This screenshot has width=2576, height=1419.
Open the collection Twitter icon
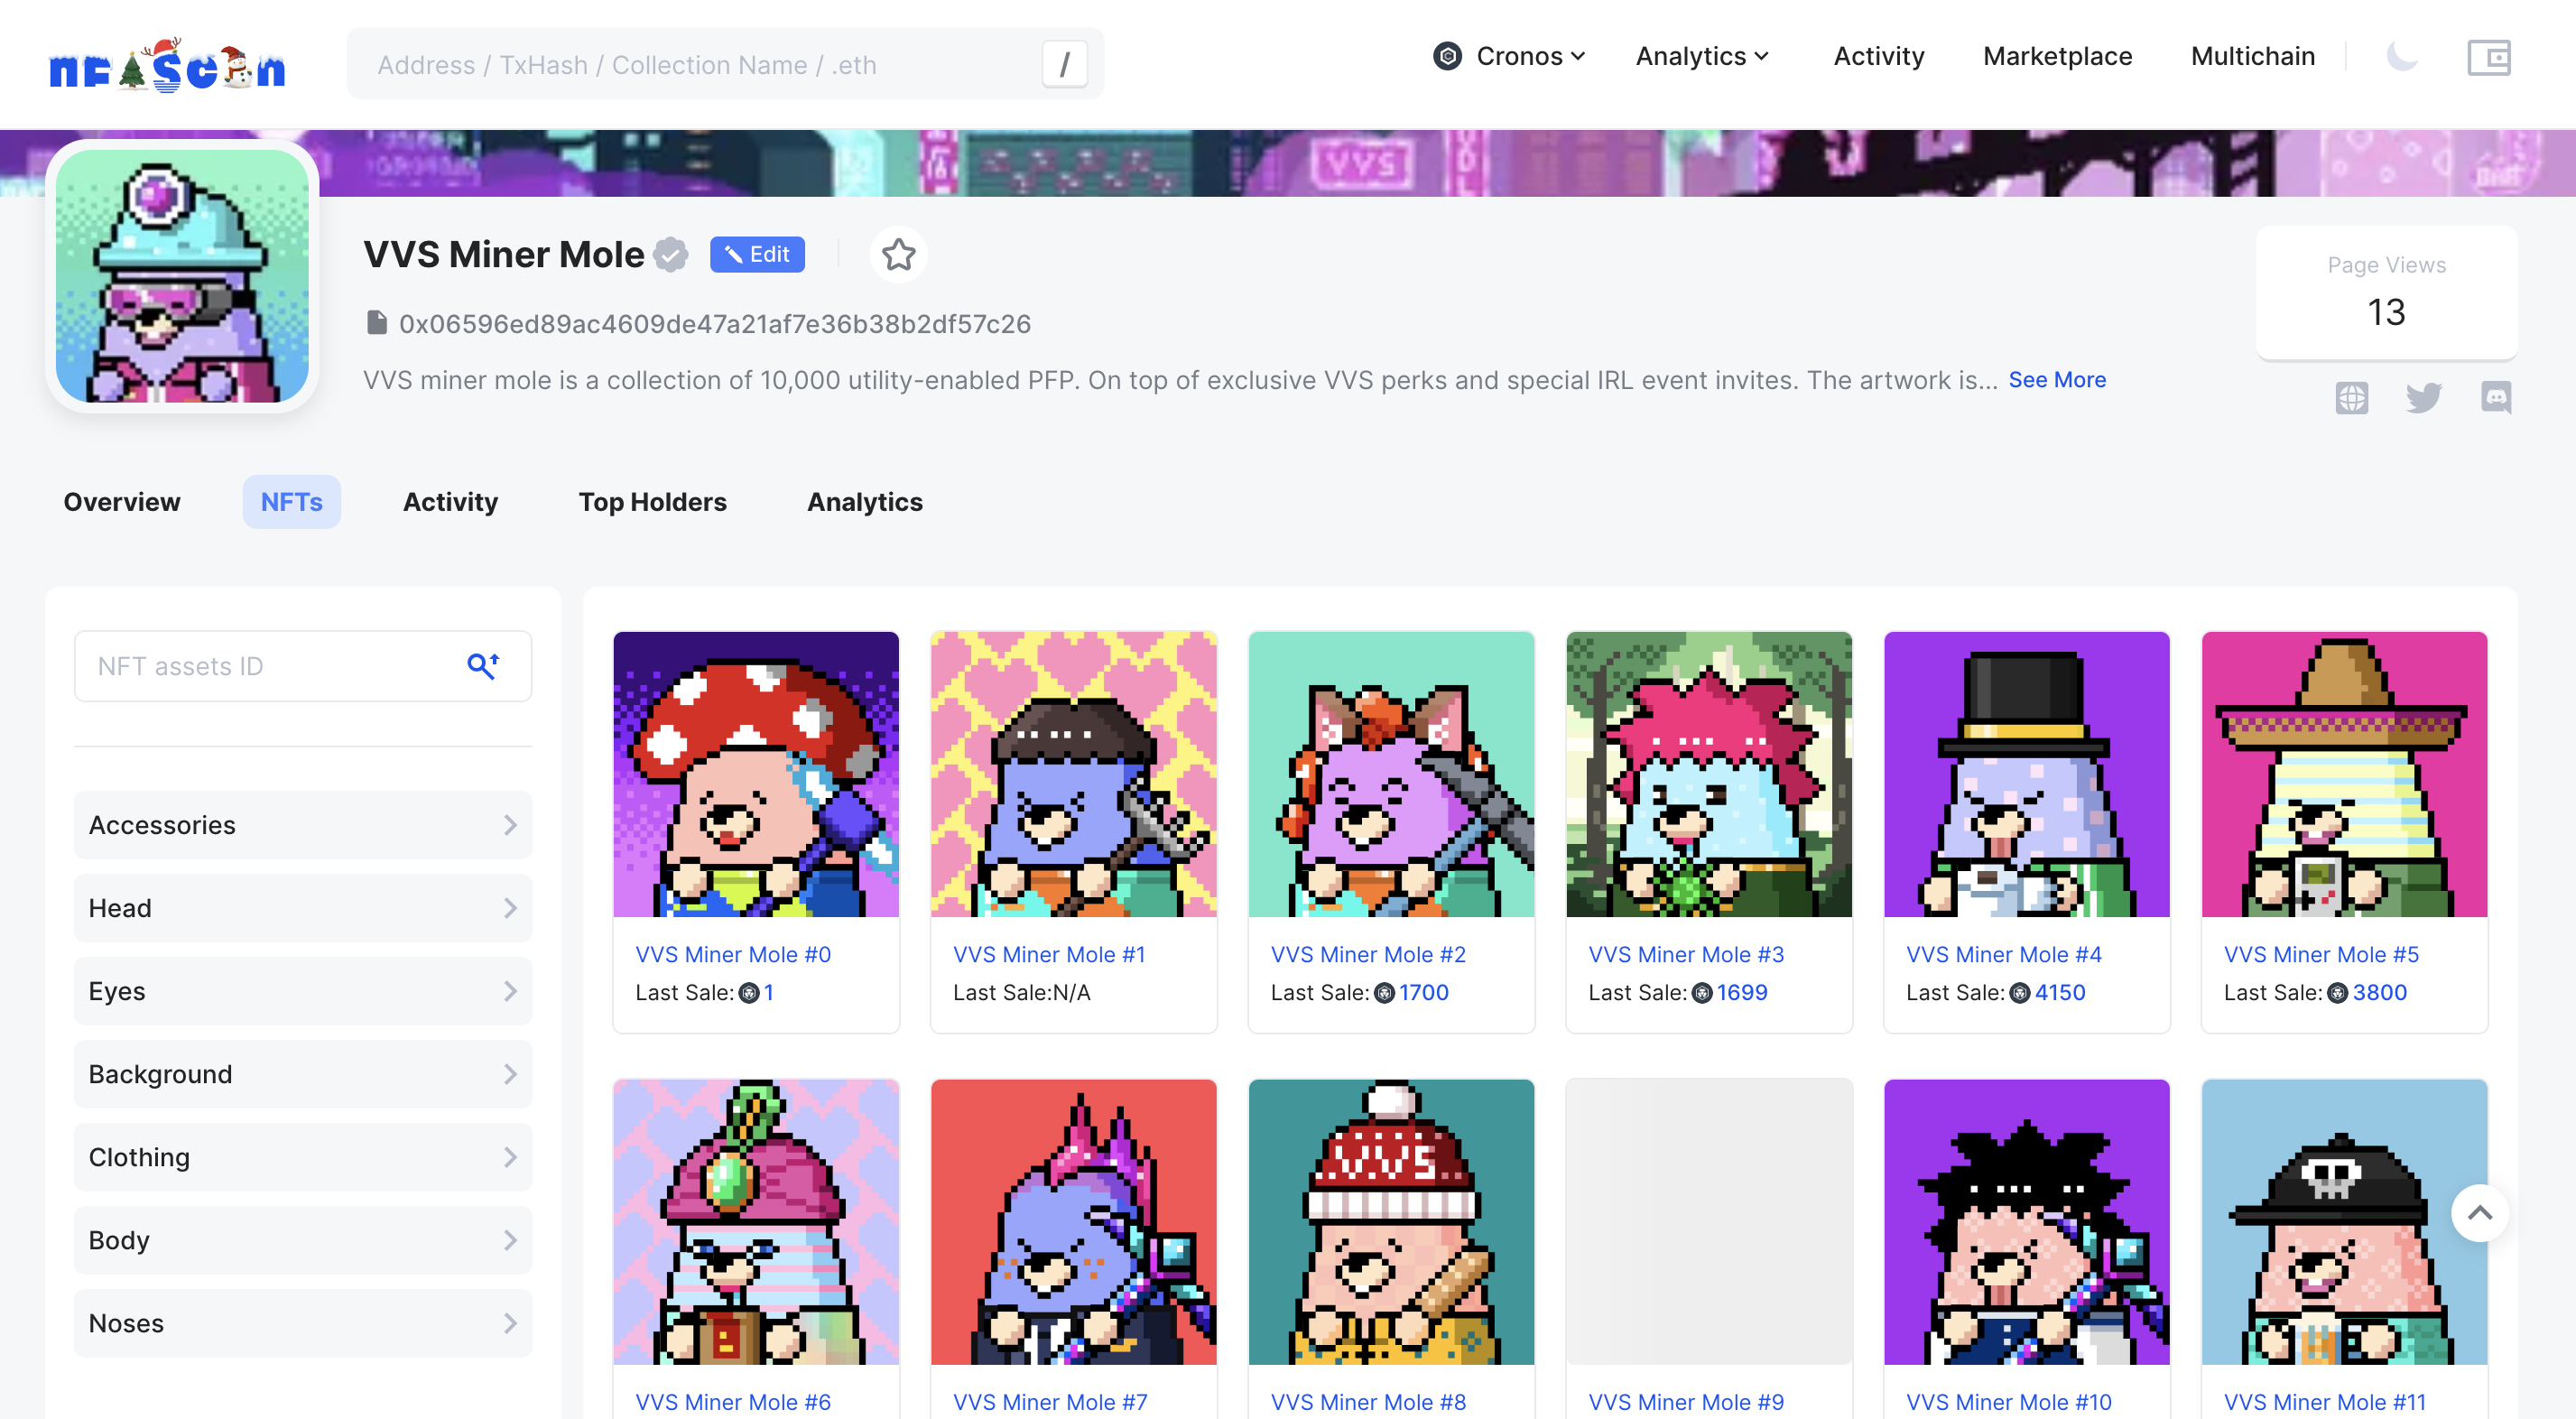(x=2423, y=398)
